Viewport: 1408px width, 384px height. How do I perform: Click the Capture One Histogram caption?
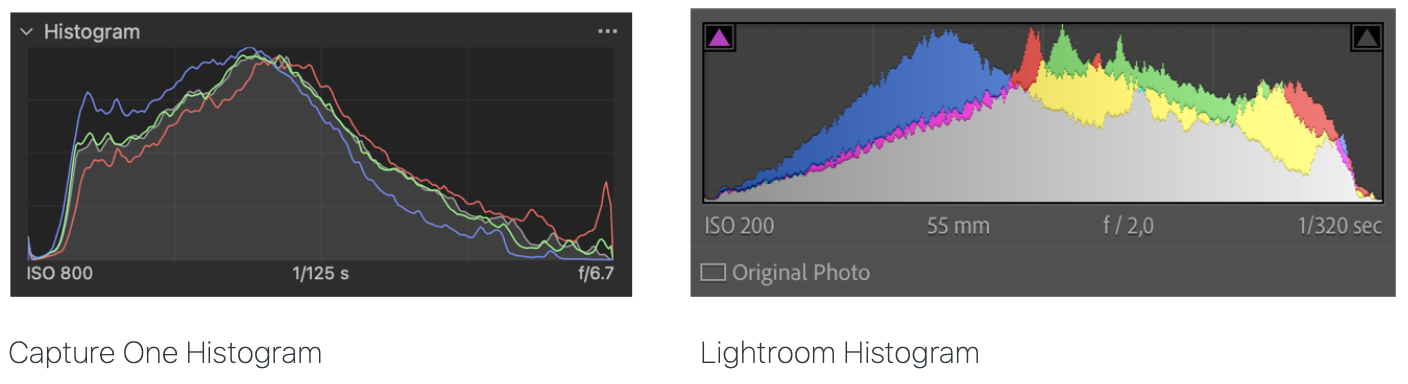pyautogui.click(x=165, y=353)
